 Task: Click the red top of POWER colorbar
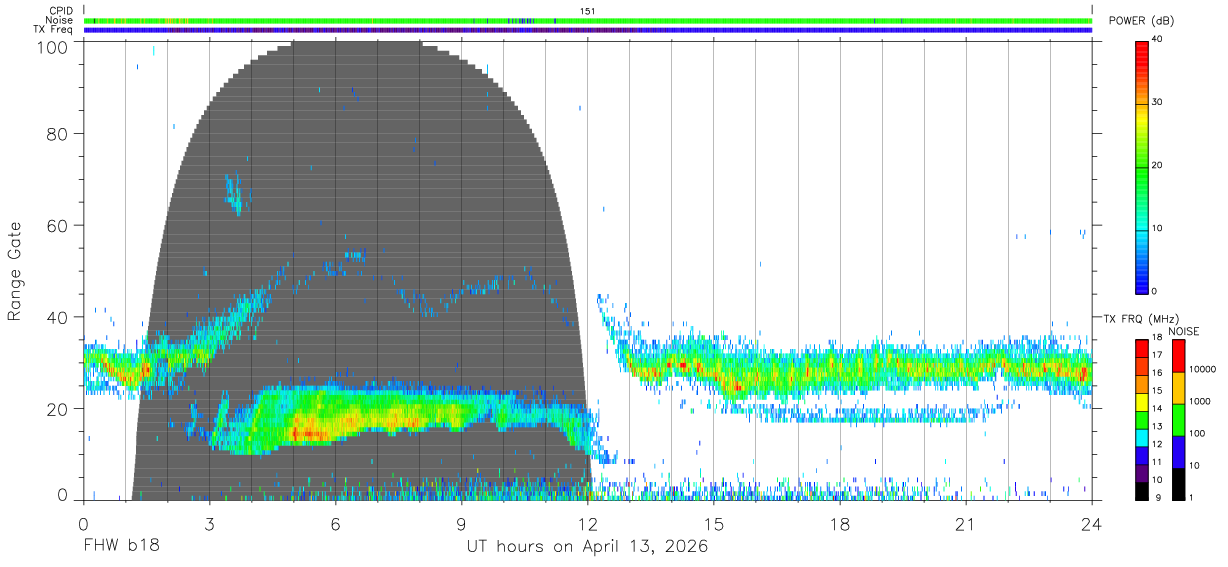[1142, 55]
